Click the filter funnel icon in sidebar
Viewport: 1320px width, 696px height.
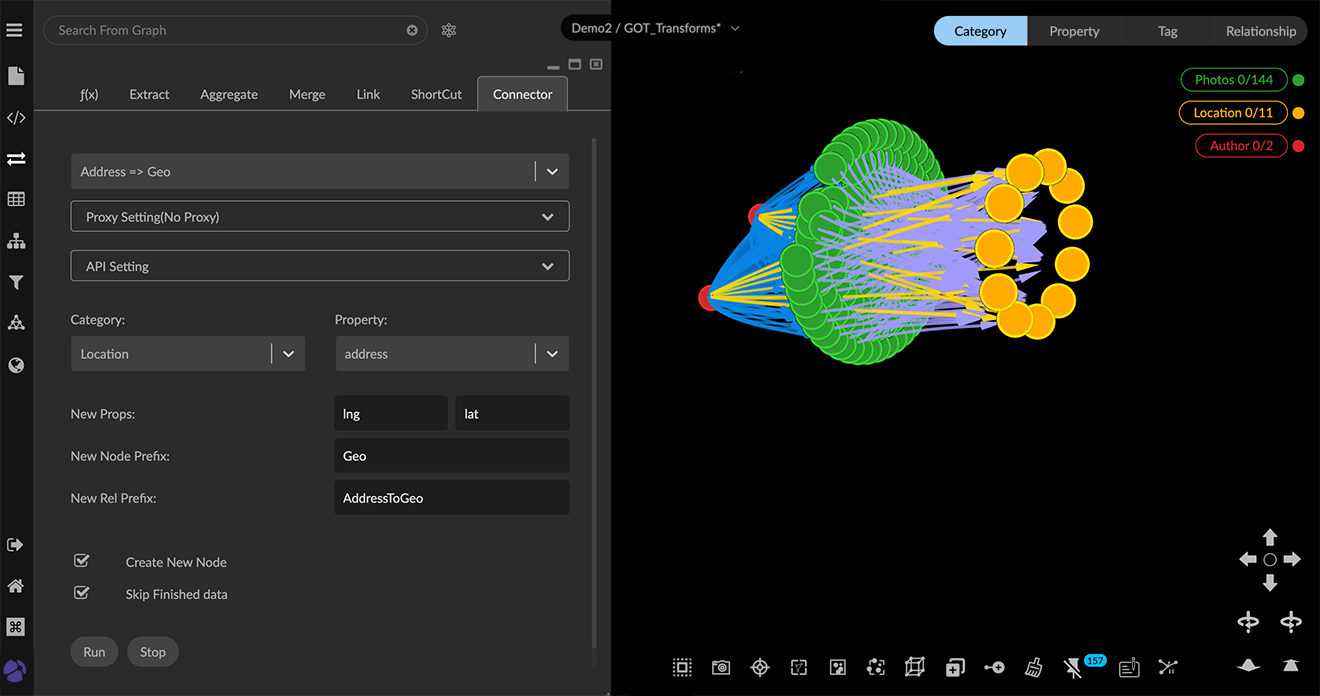pyautogui.click(x=16, y=283)
